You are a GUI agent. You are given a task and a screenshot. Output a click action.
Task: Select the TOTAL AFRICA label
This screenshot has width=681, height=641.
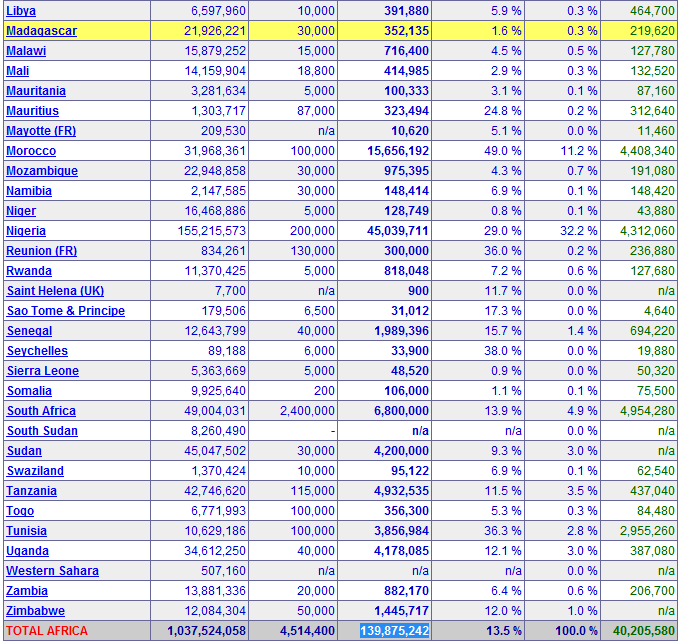click(47, 630)
